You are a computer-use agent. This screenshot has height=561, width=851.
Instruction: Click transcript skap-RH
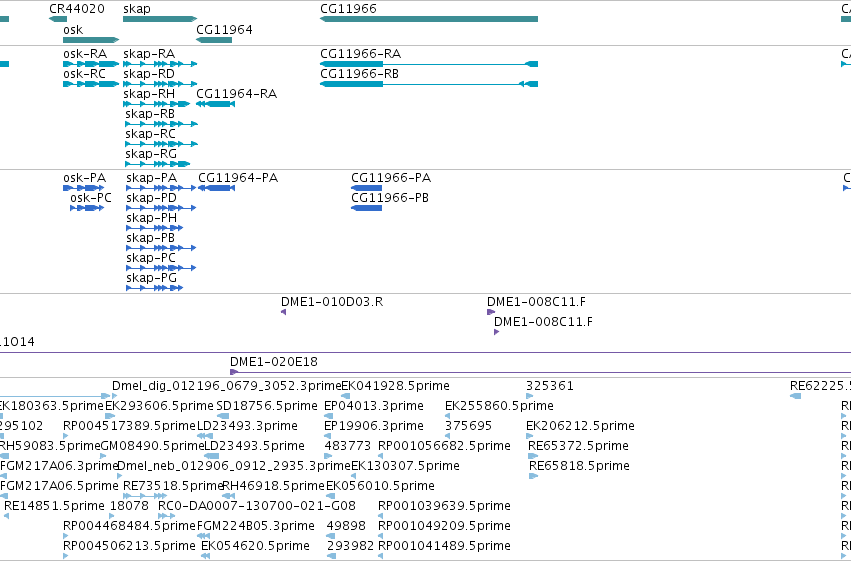(157, 104)
